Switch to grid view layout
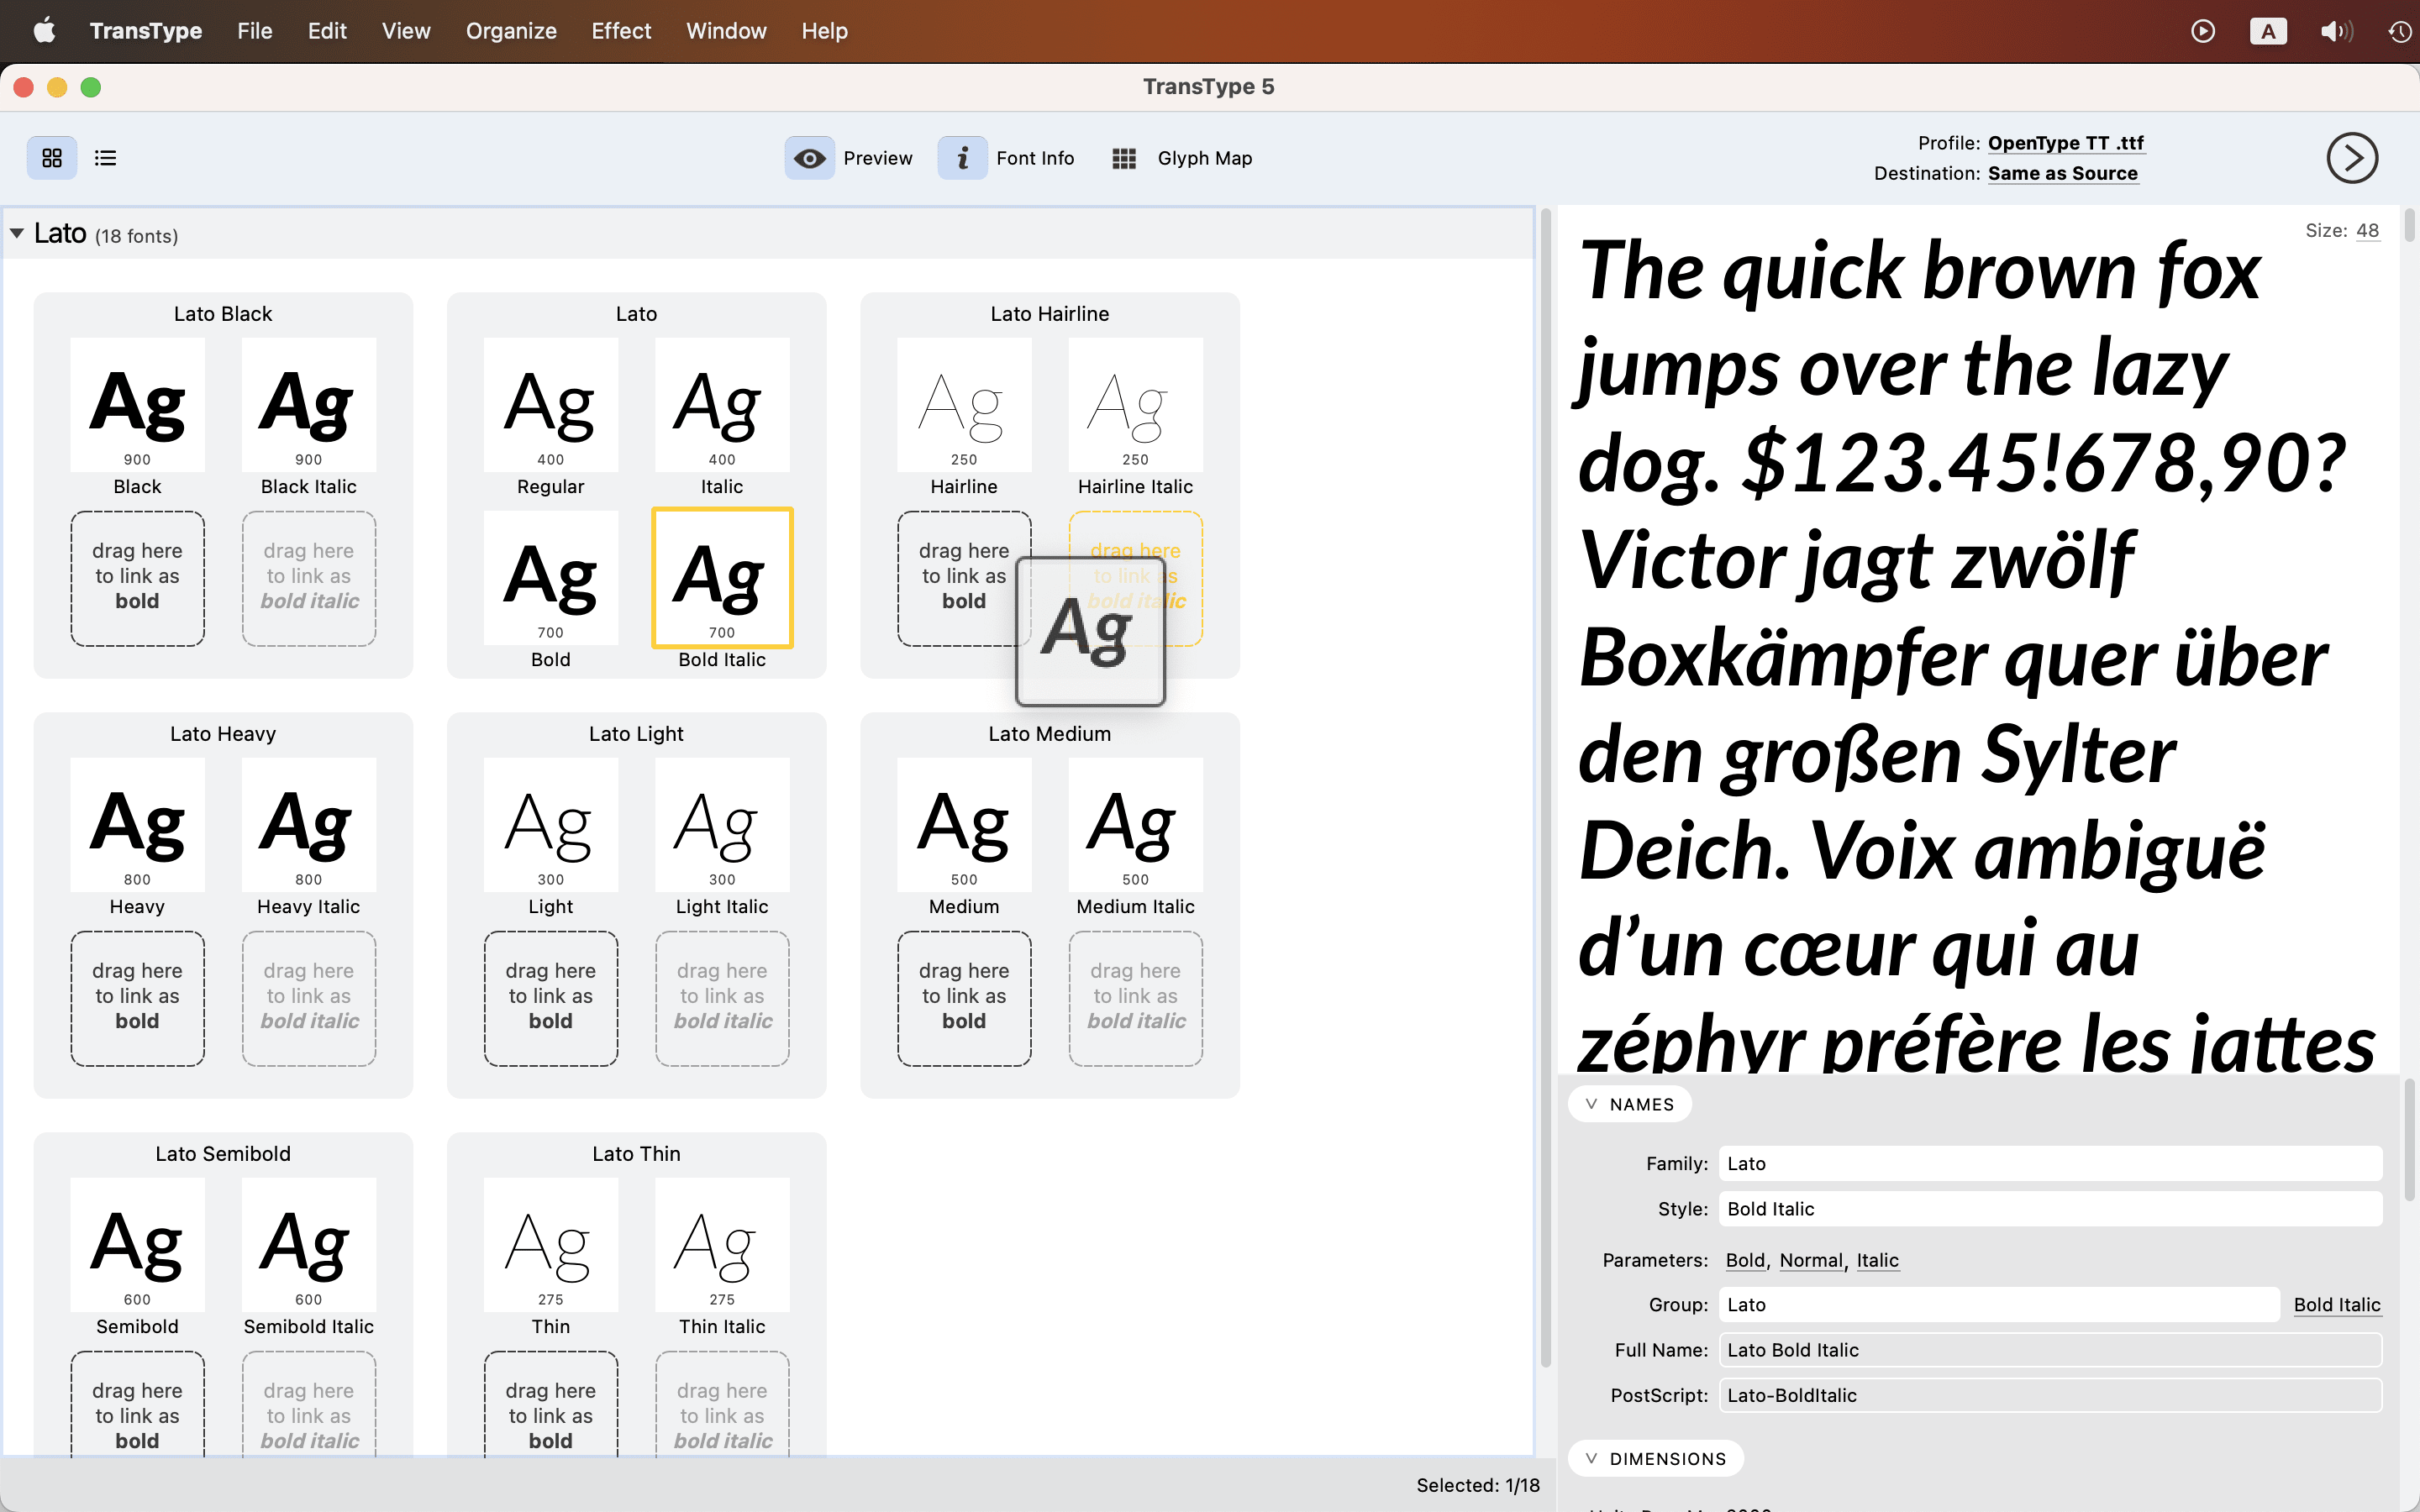2420x1512 pixels. (52, 158)
